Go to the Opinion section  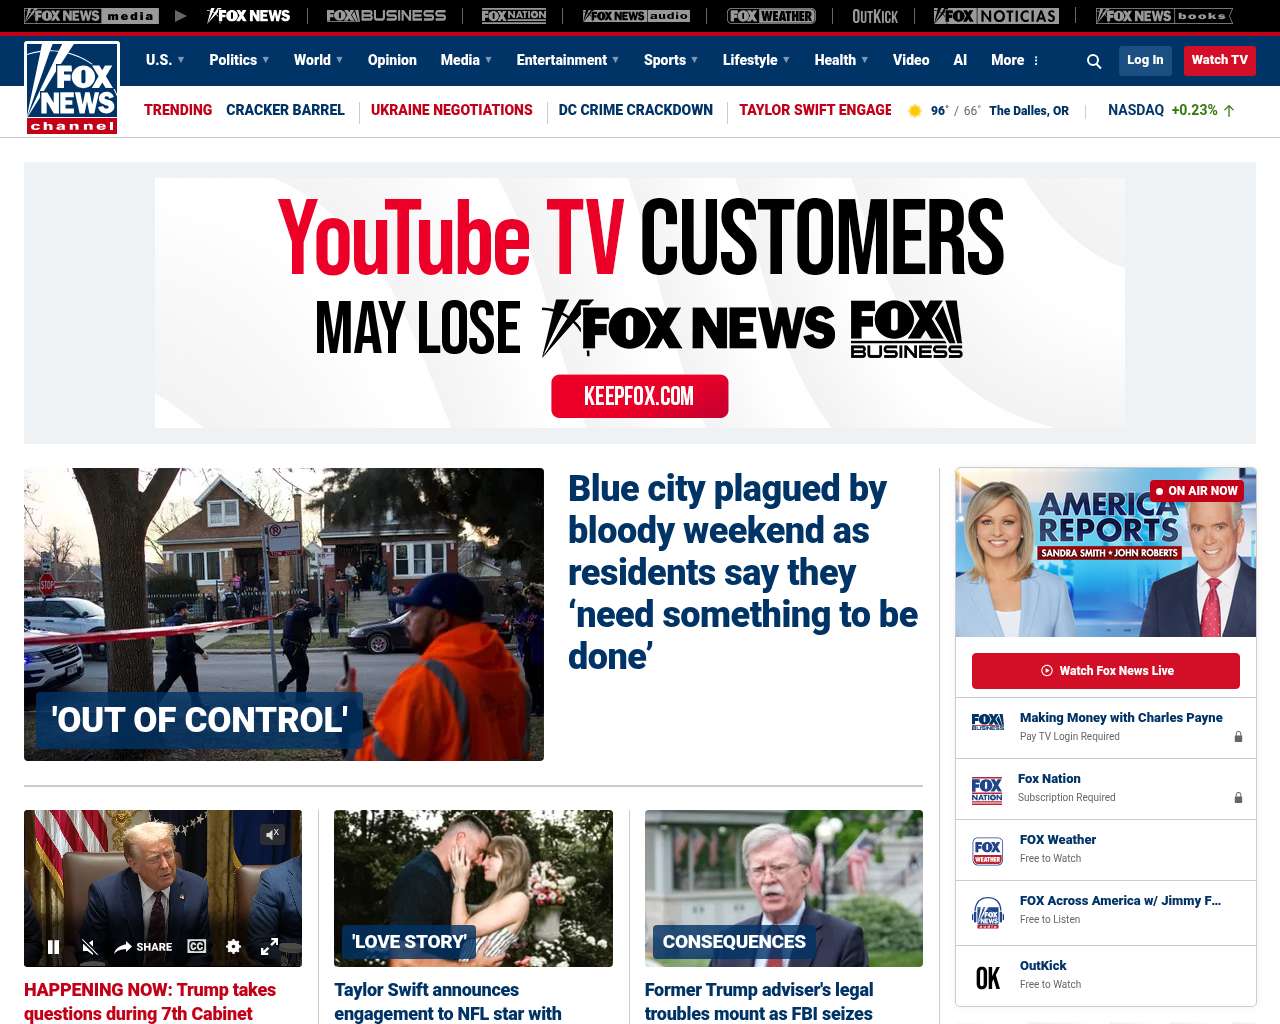point(392,60)
